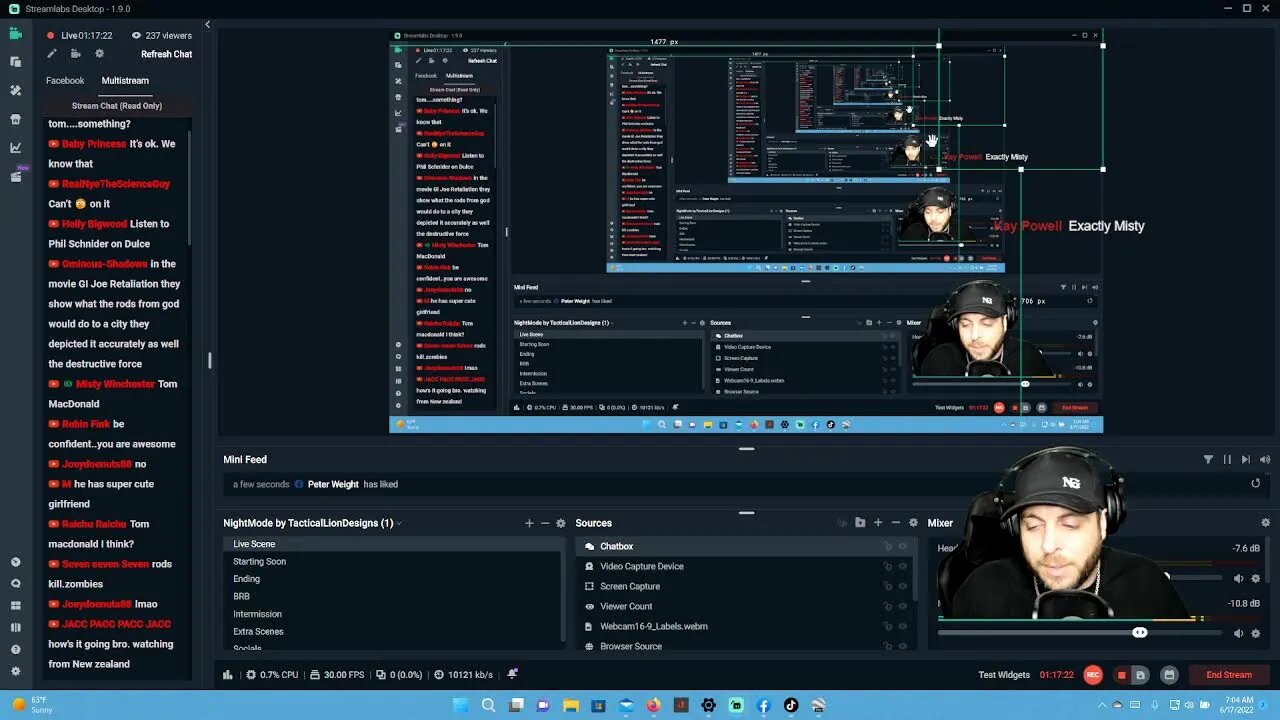Show hidden system tray icons chevron
Image resolution: width=1280 pixels, height=720 pixels.
pos(1103,705)
